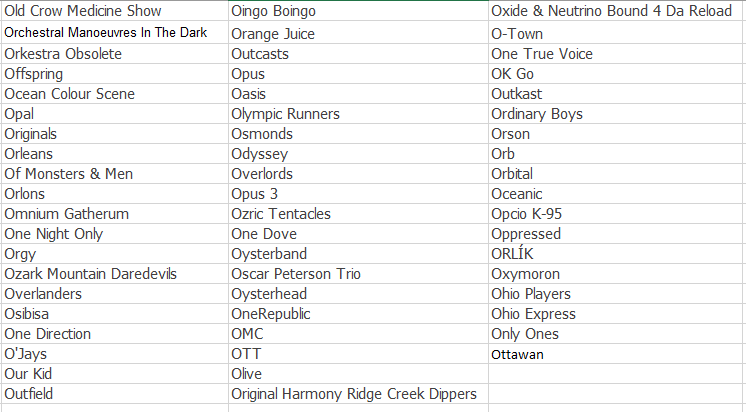Select the Oingo Boingo cell
This screenshot has height=412, width=746.
358,11
